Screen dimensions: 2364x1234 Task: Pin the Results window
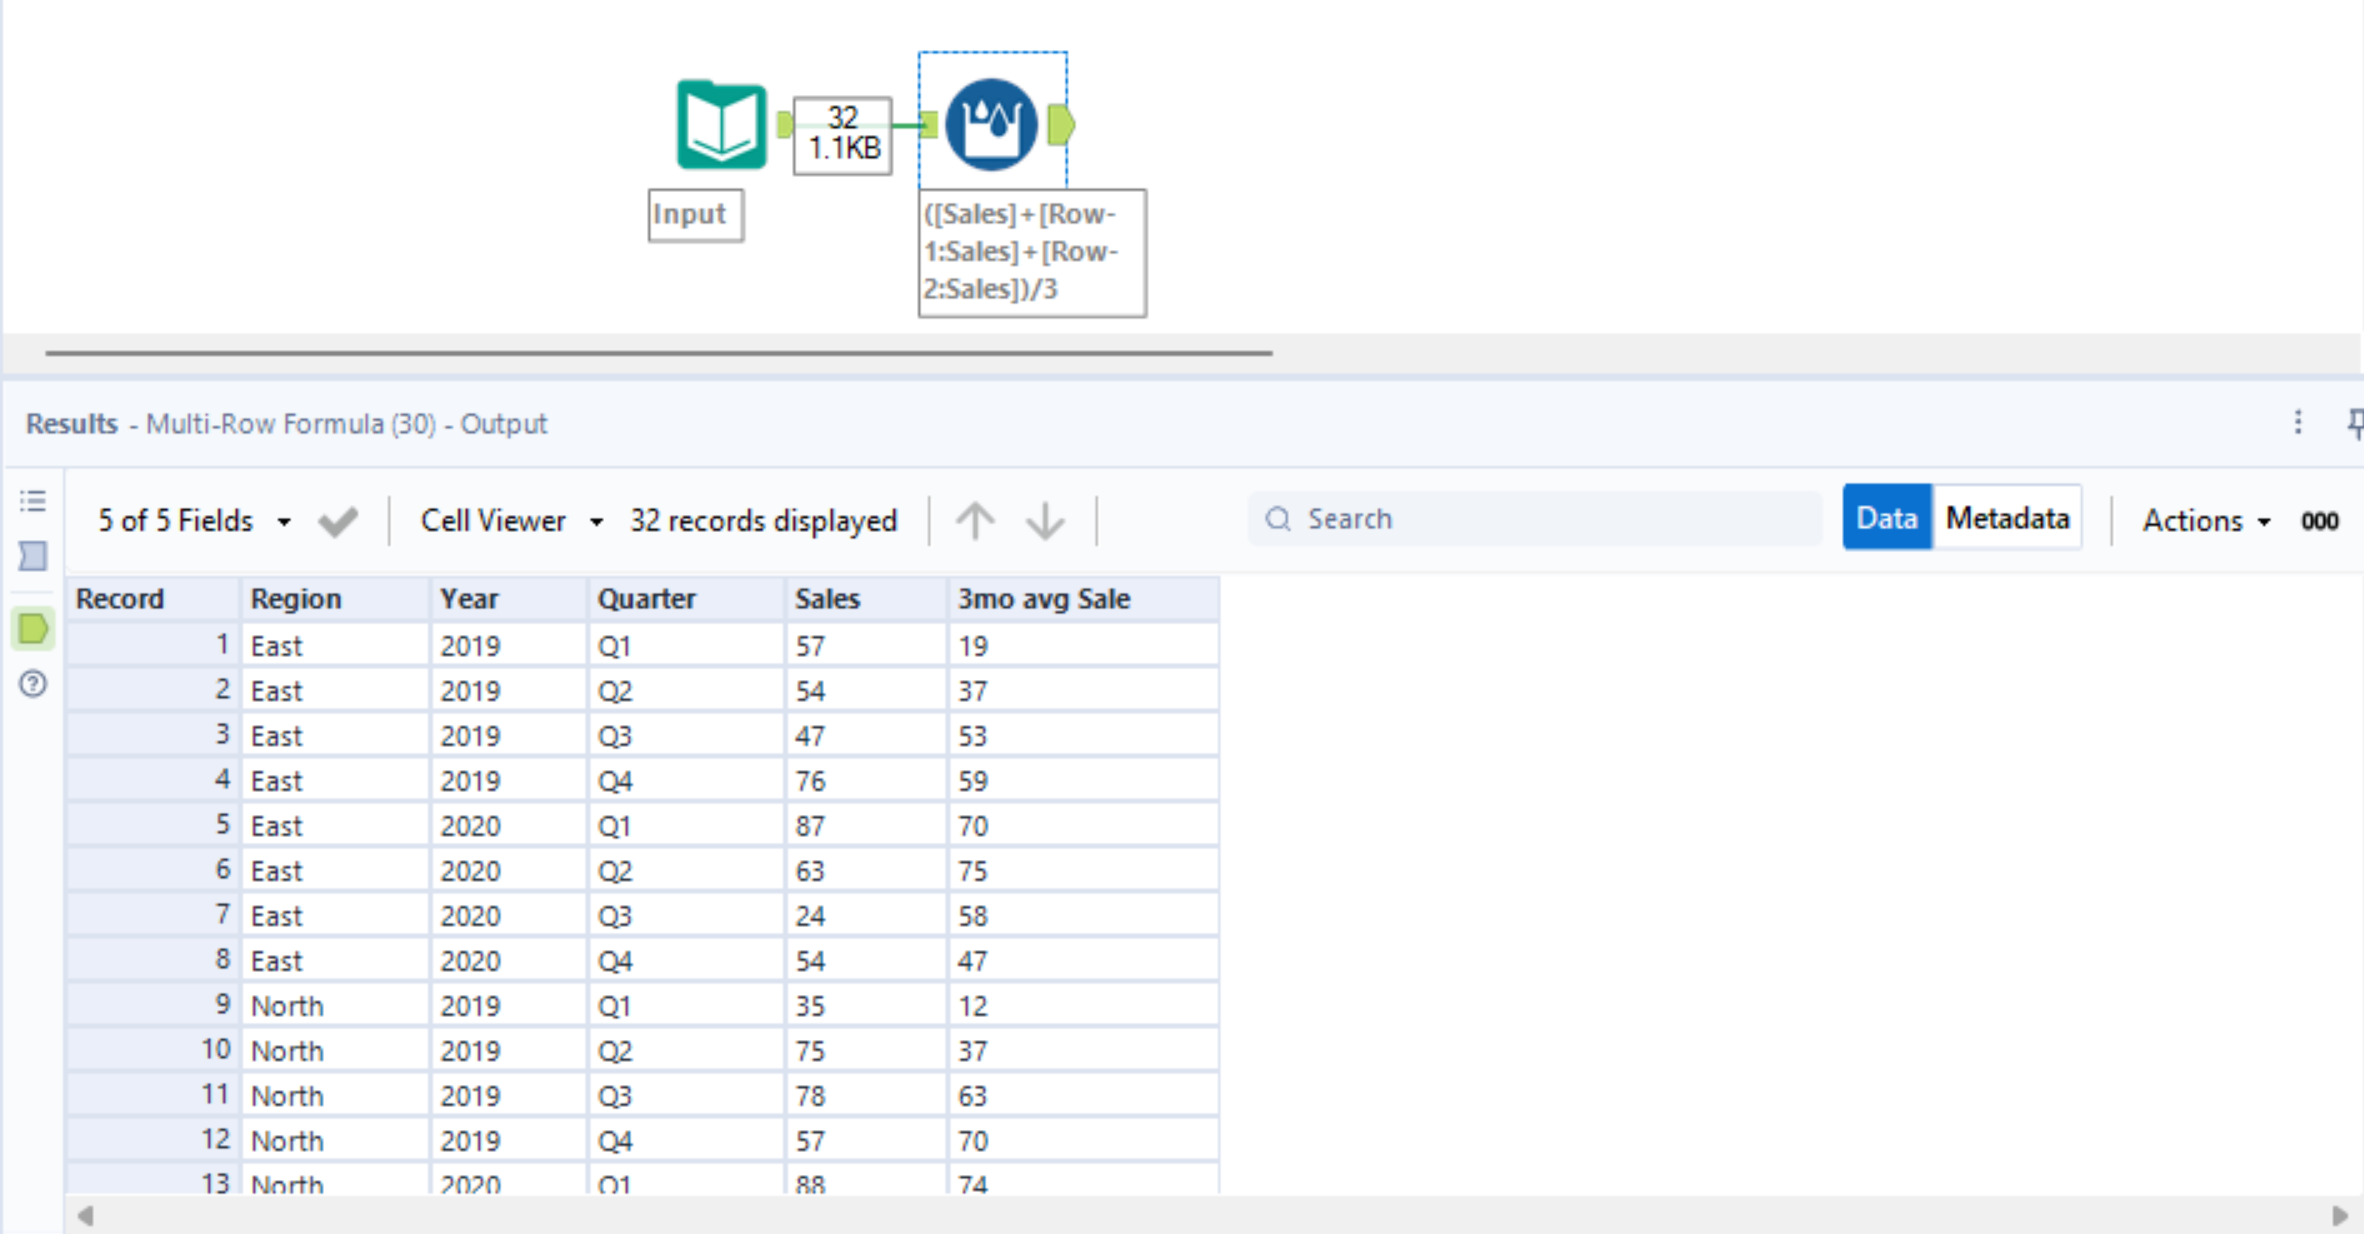coord(2355,423)
